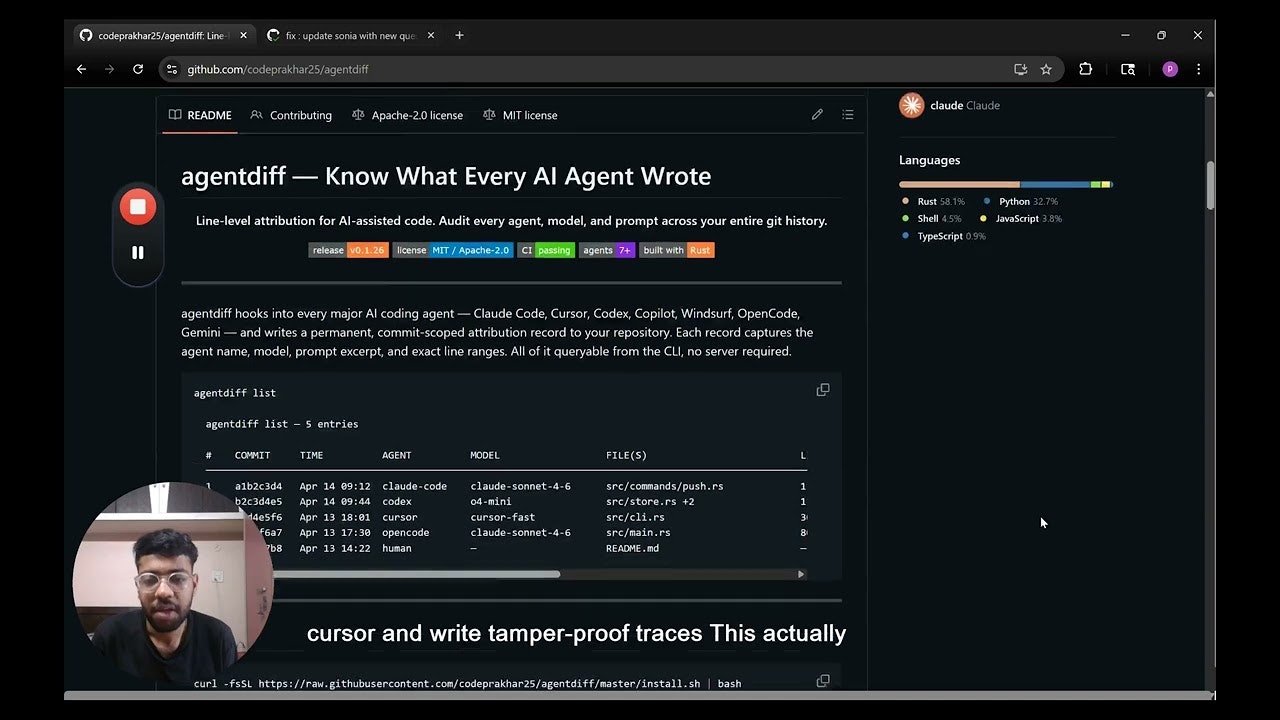Open the browser extensions puzzle icon
This screenshot has height=720, width=1280.
(1085, 69)
